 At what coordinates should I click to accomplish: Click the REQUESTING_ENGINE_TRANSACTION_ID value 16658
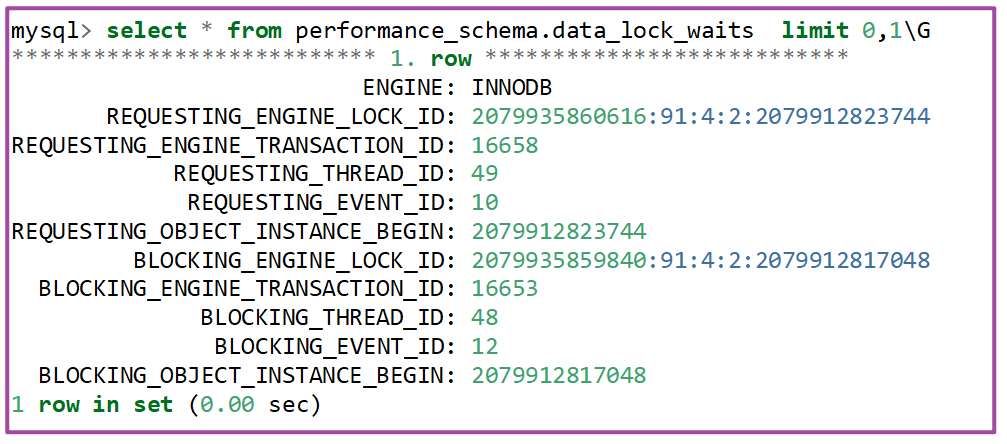pos(505,145)
